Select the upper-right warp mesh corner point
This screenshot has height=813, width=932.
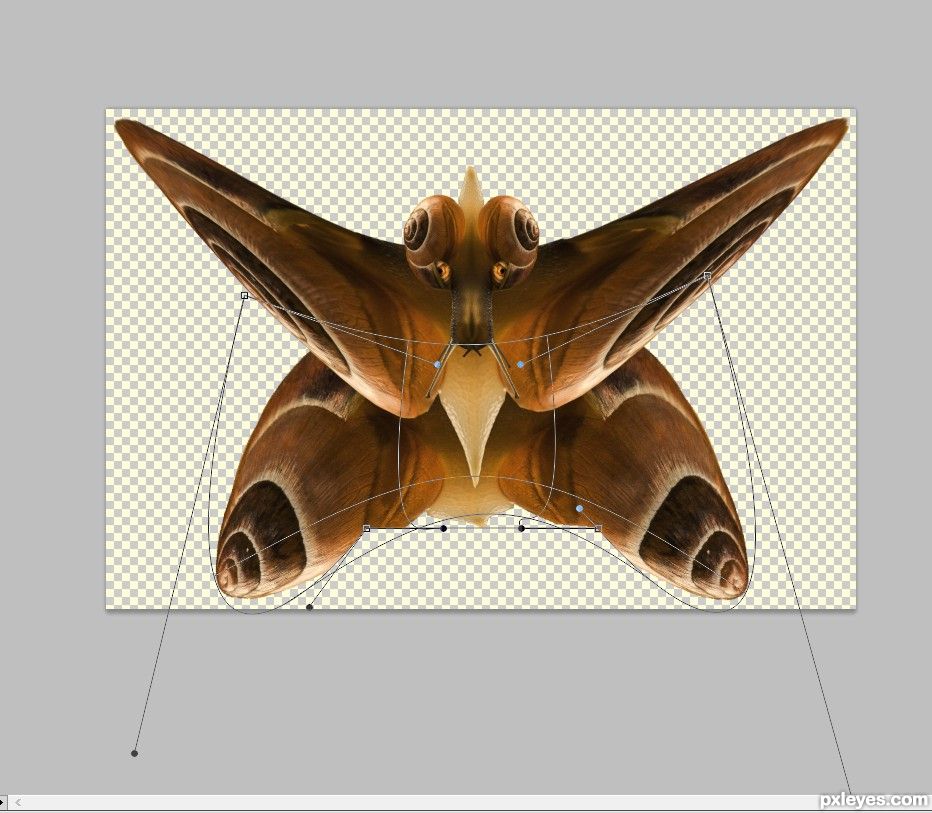(707, 275)
